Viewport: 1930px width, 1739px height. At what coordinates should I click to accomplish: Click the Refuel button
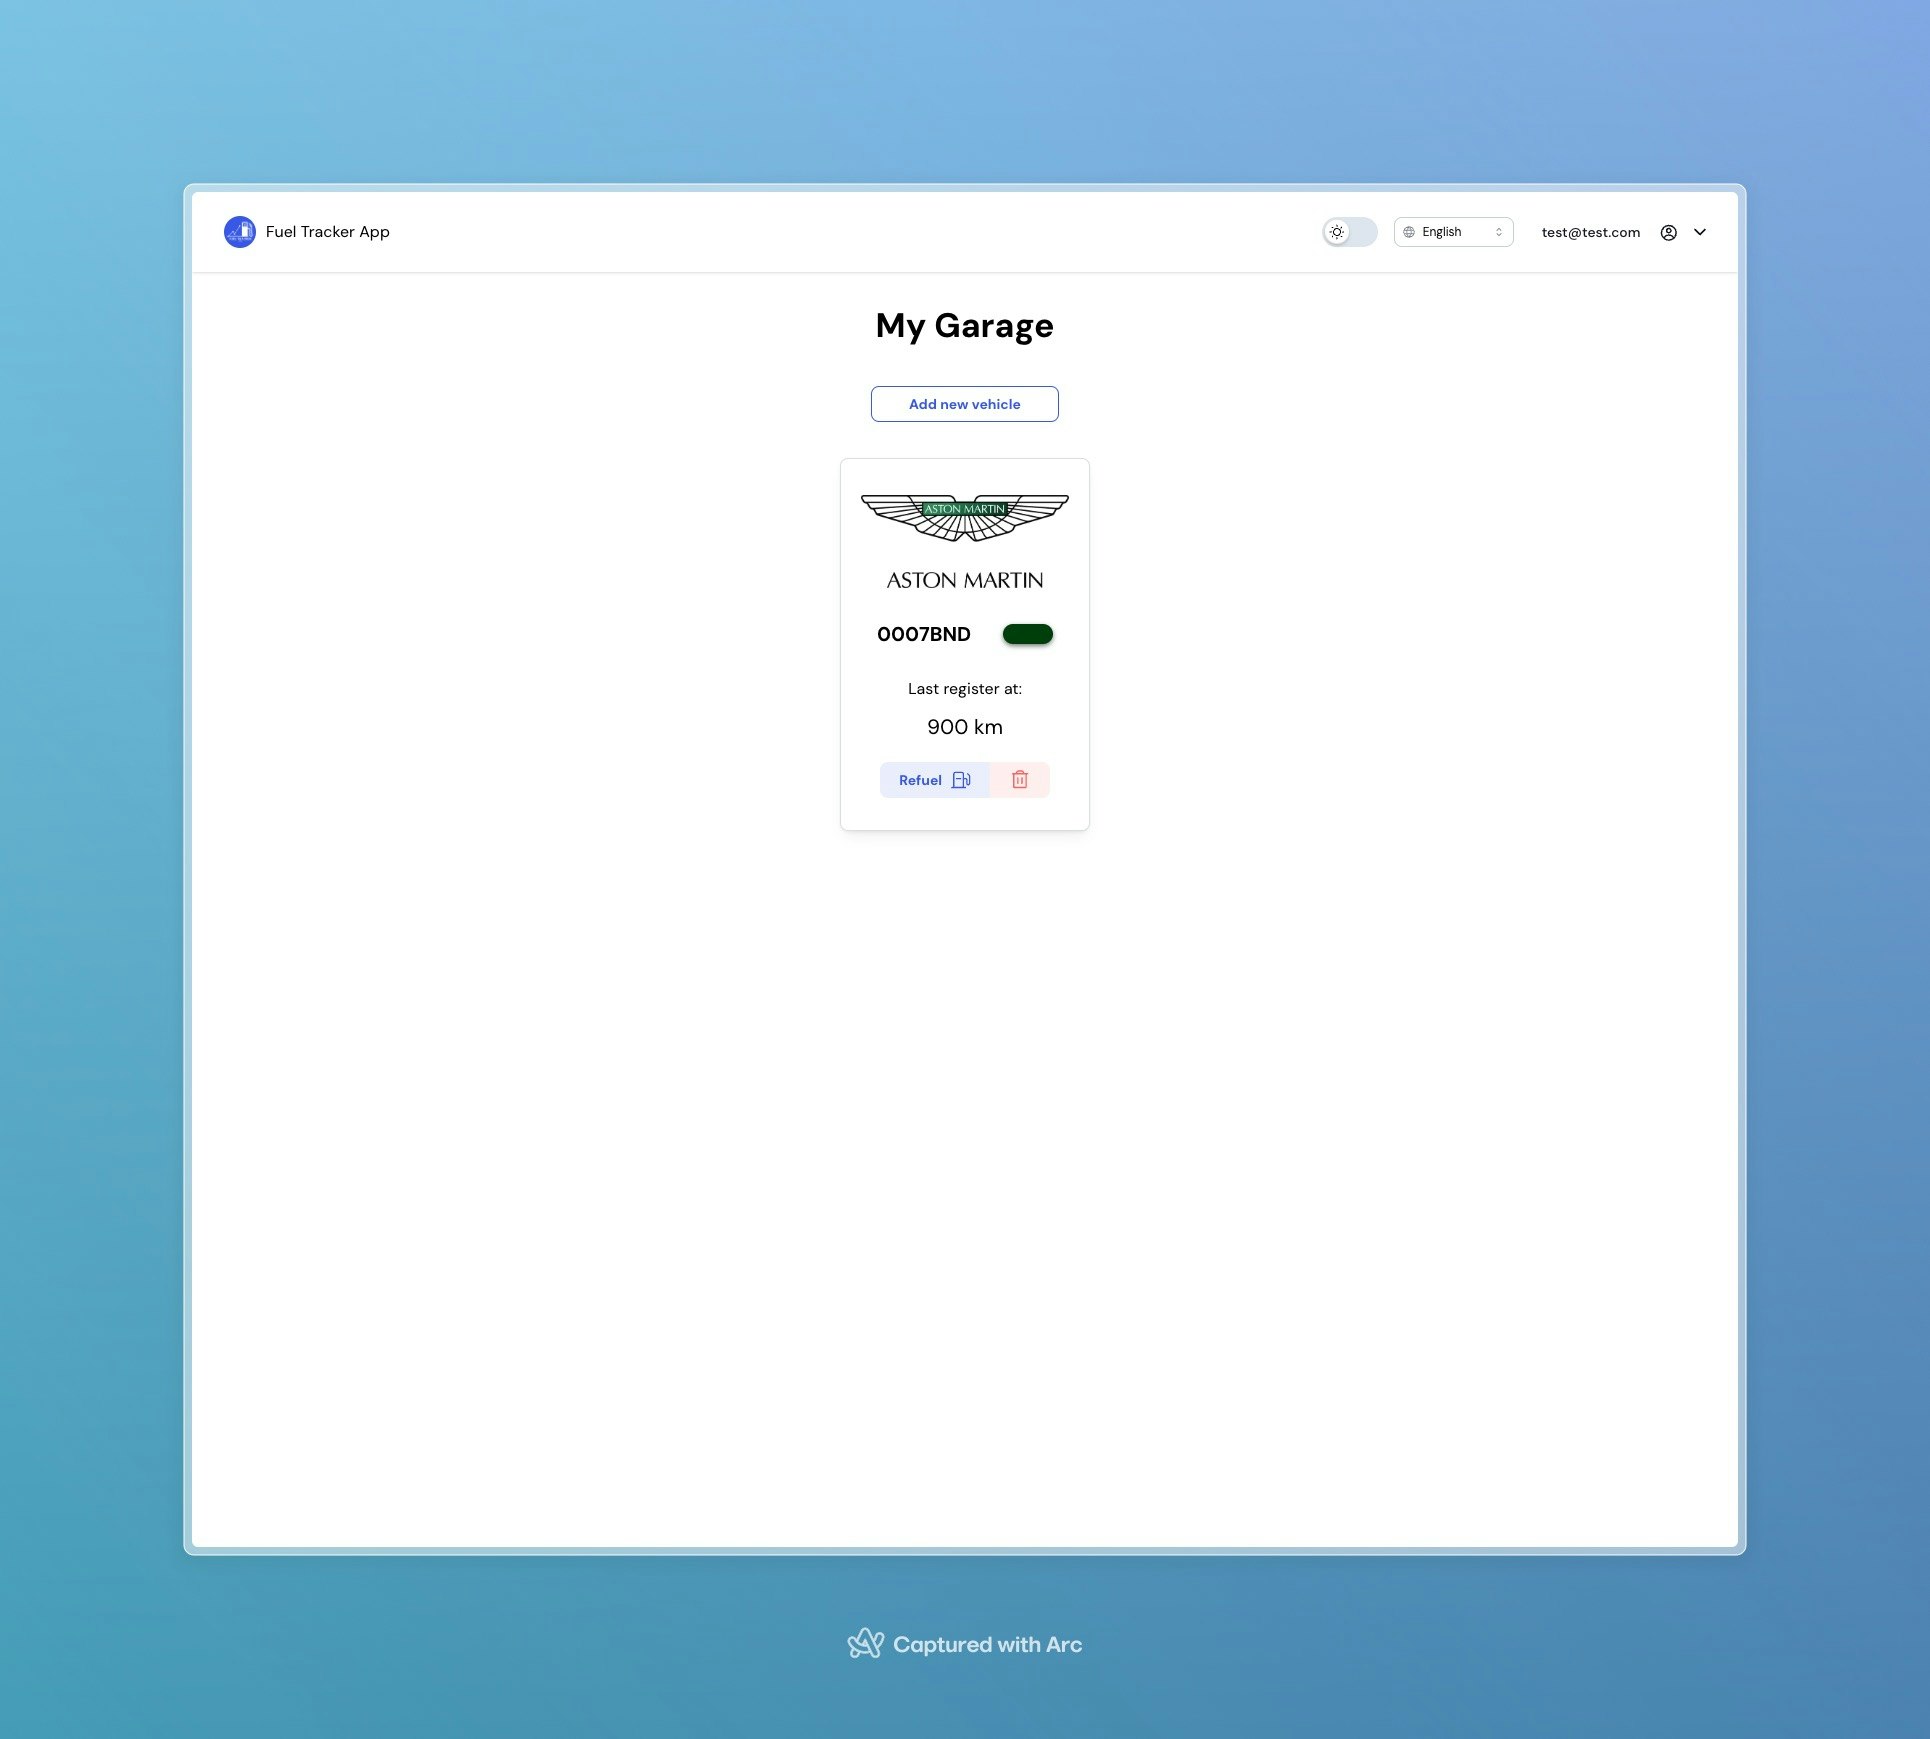click(x=935, y=780)
